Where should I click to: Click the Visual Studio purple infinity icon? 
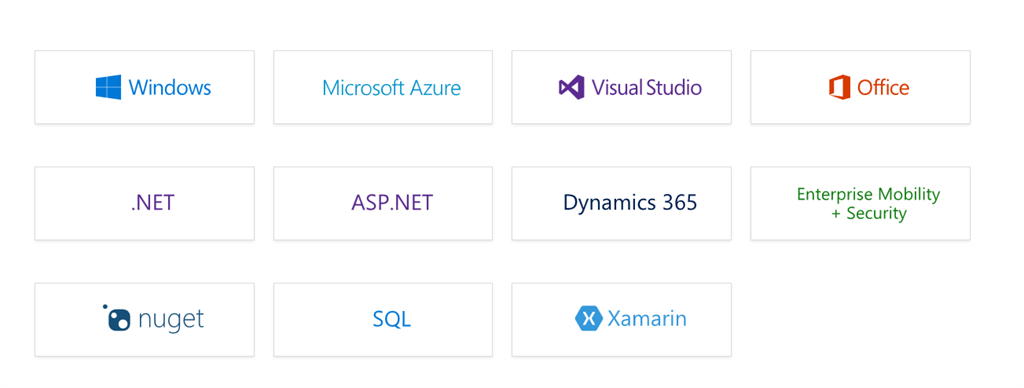tap(571, 87)
